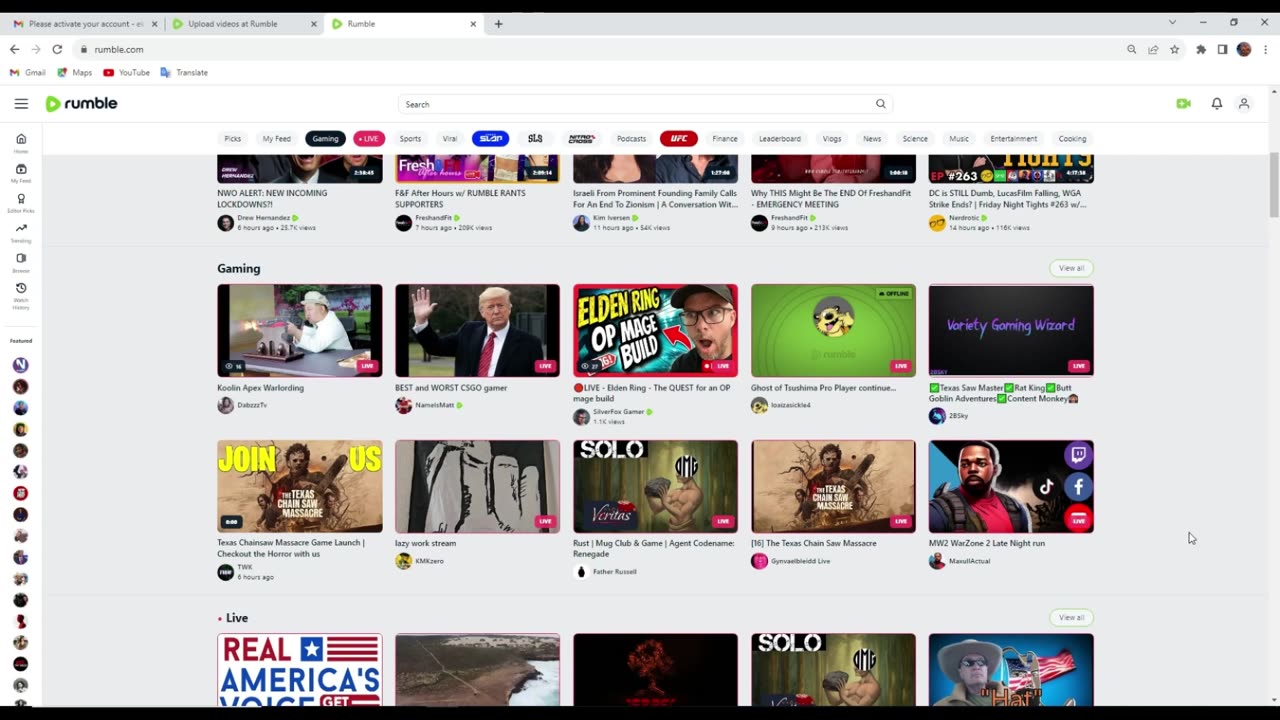Open Koolin Apex Warlording video title
Screen dimensions: 1280x720
[260, 388]
